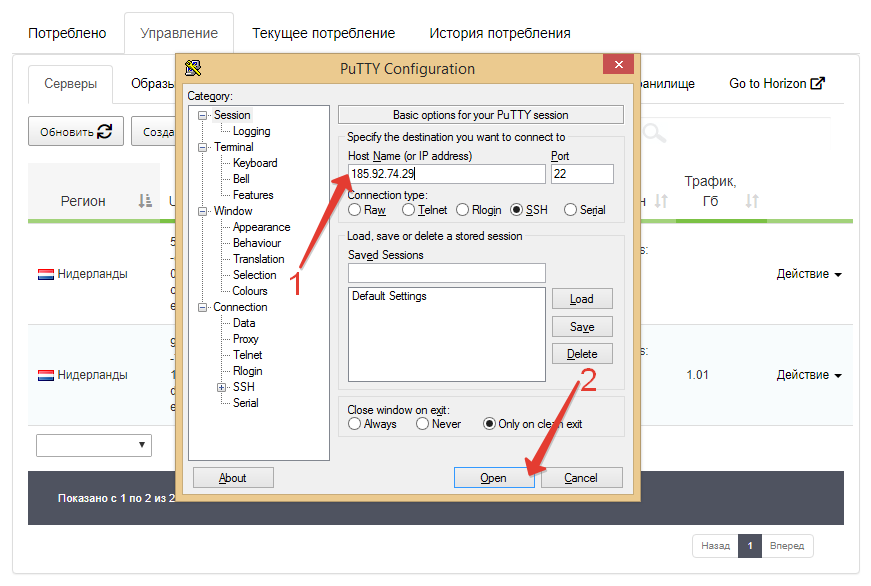Select Keyboard in category tree
The height and width of the screenshot is (586, 871).
tap(255, 163)
